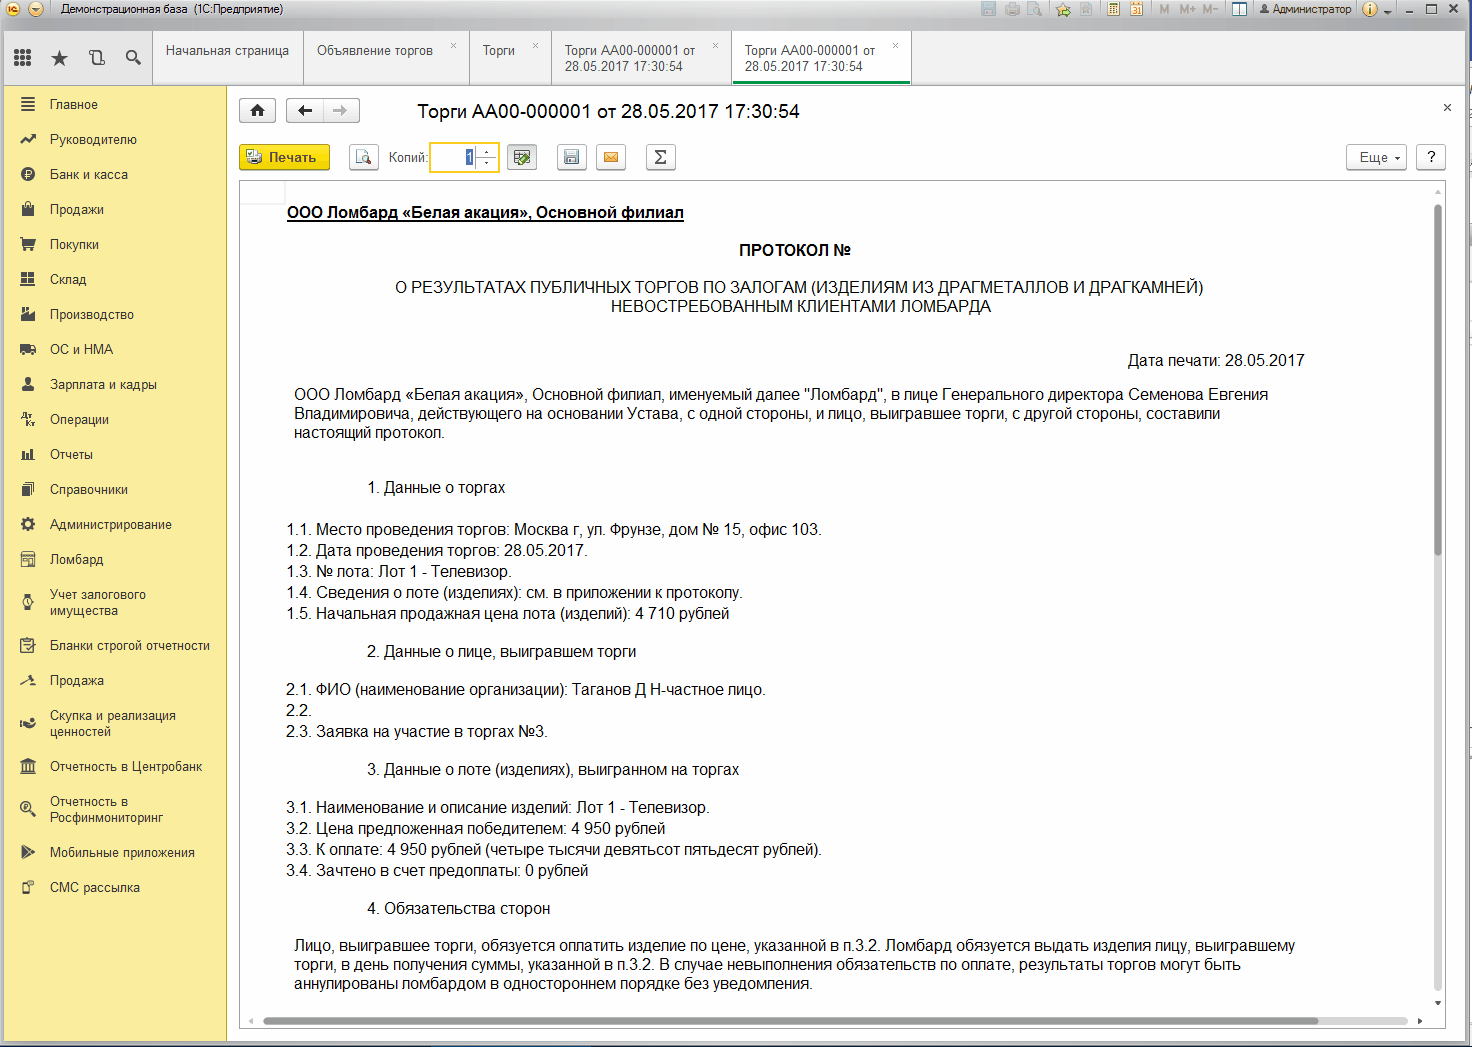Click the Search magnifier icon
Viewport: 1472px width, 1047px height.
pyautogui.click(x=133, y=58)
